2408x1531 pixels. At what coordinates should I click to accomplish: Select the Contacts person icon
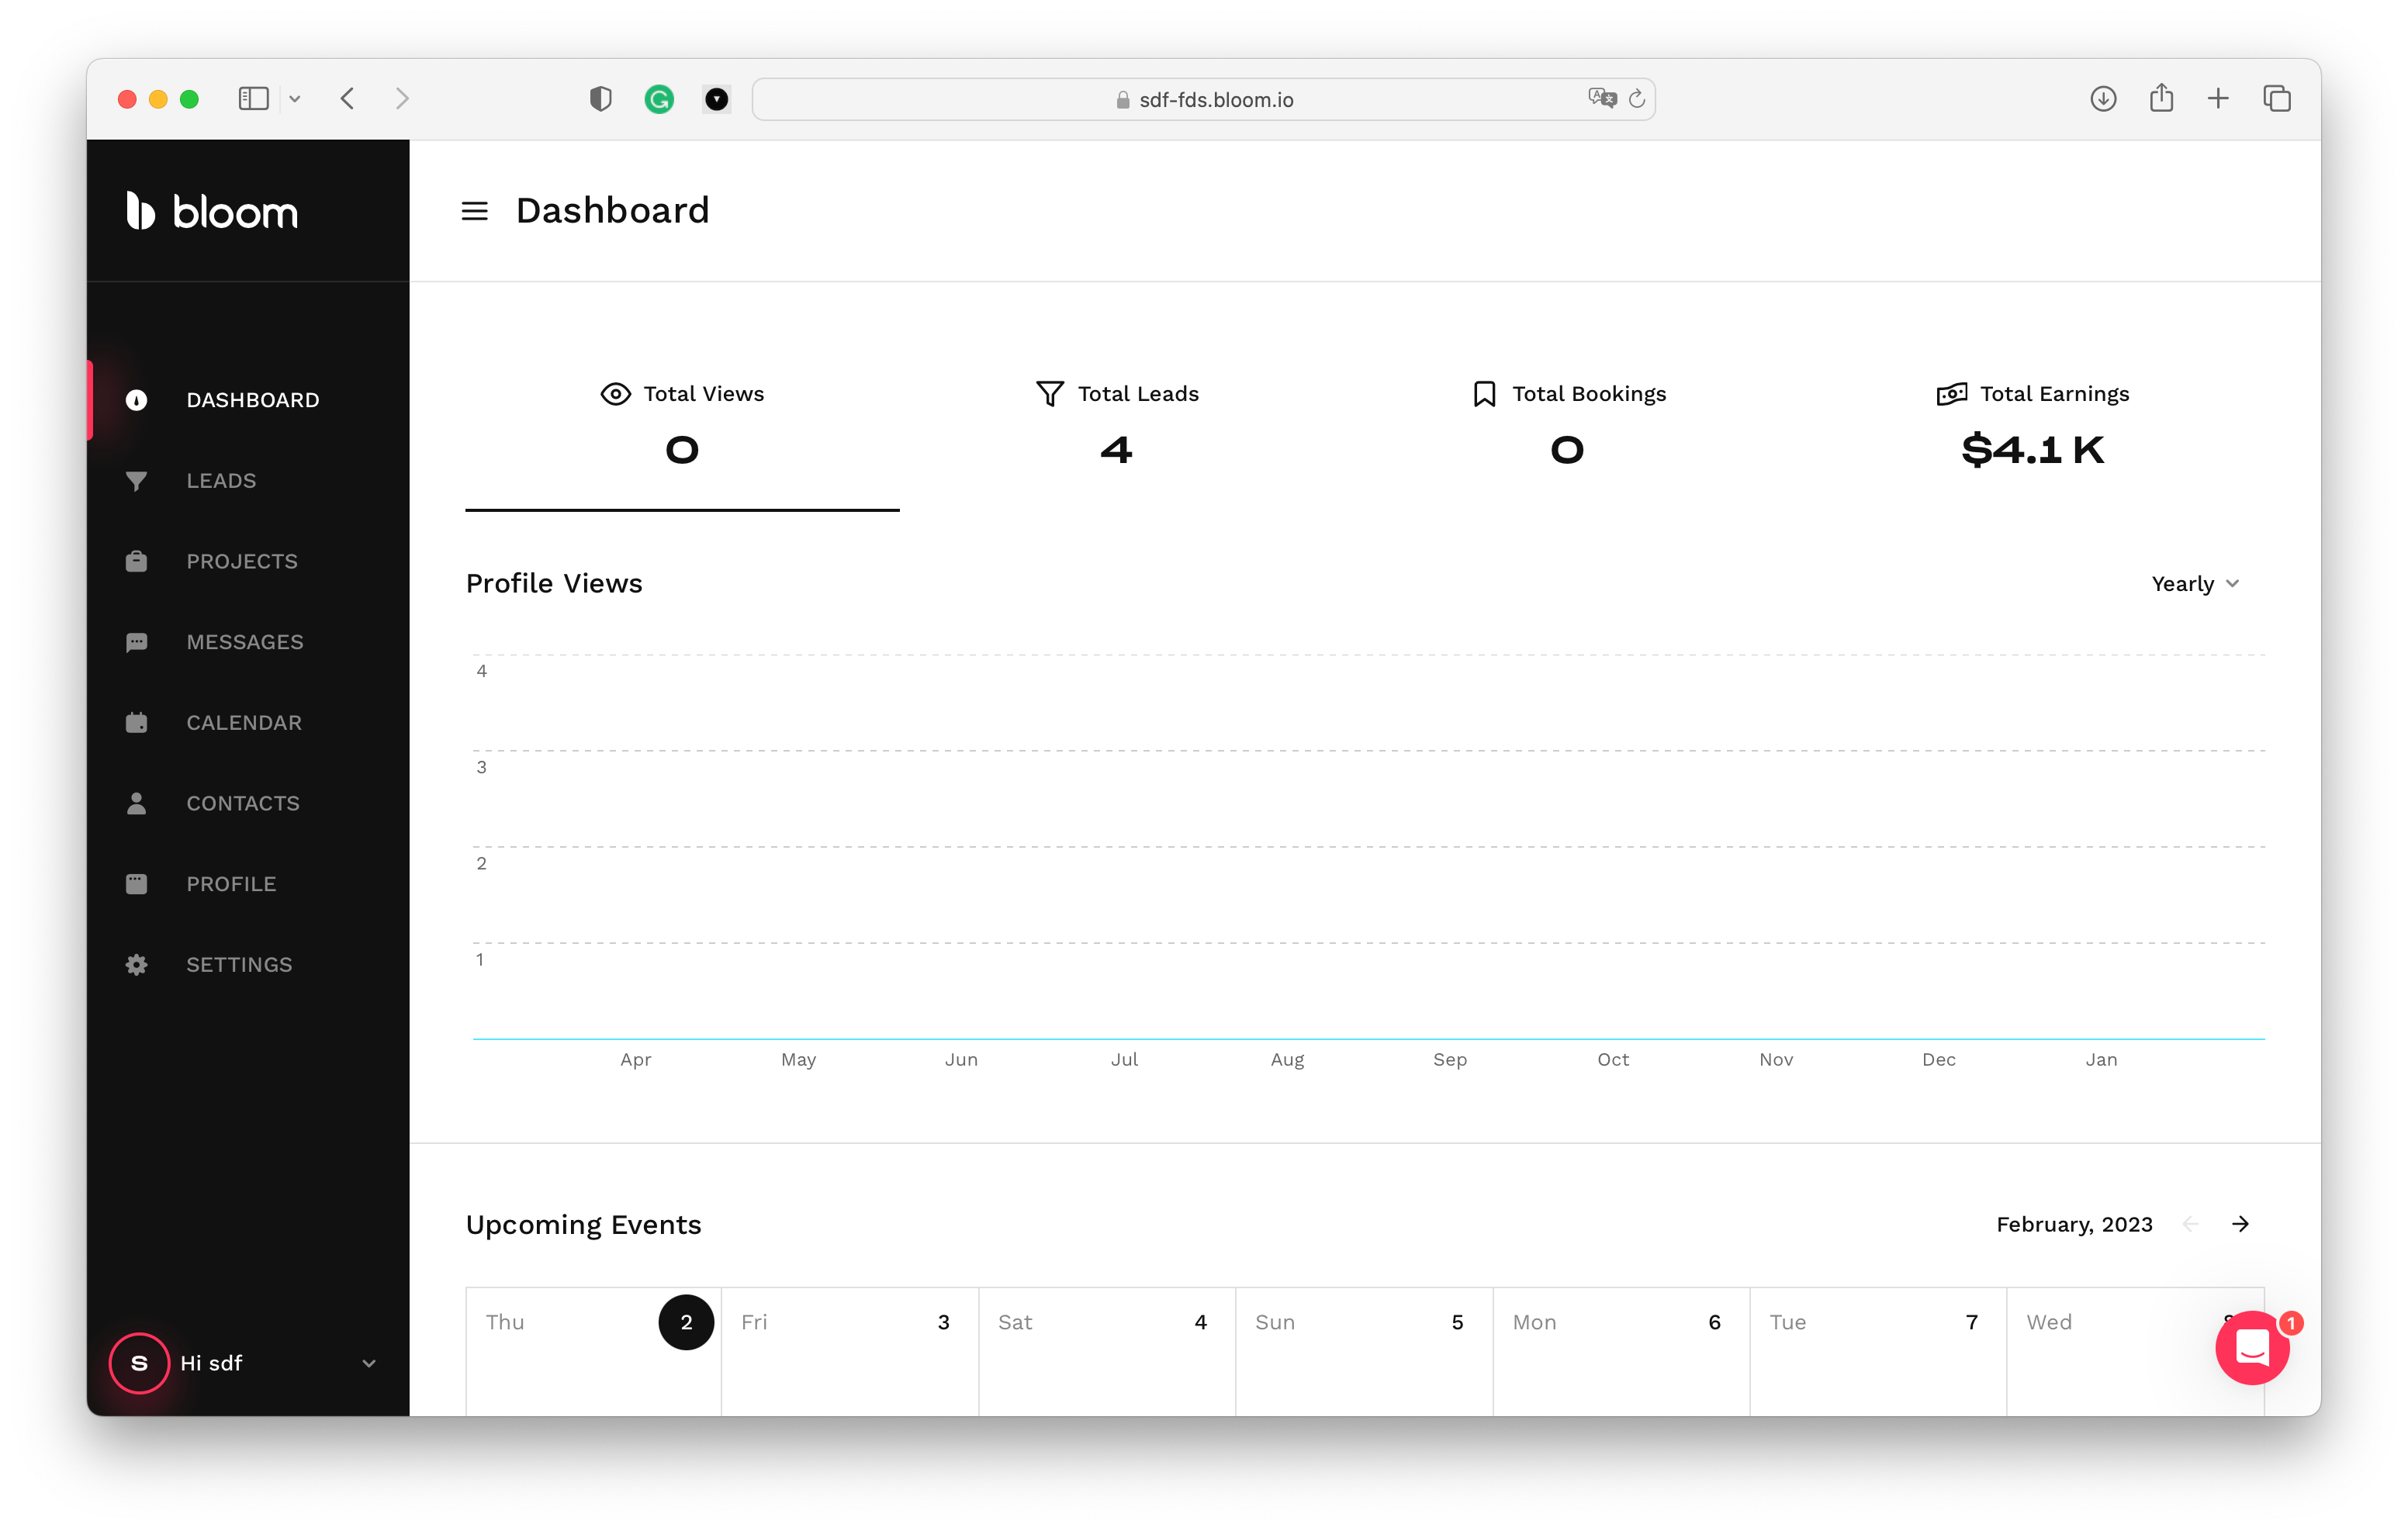136,802
